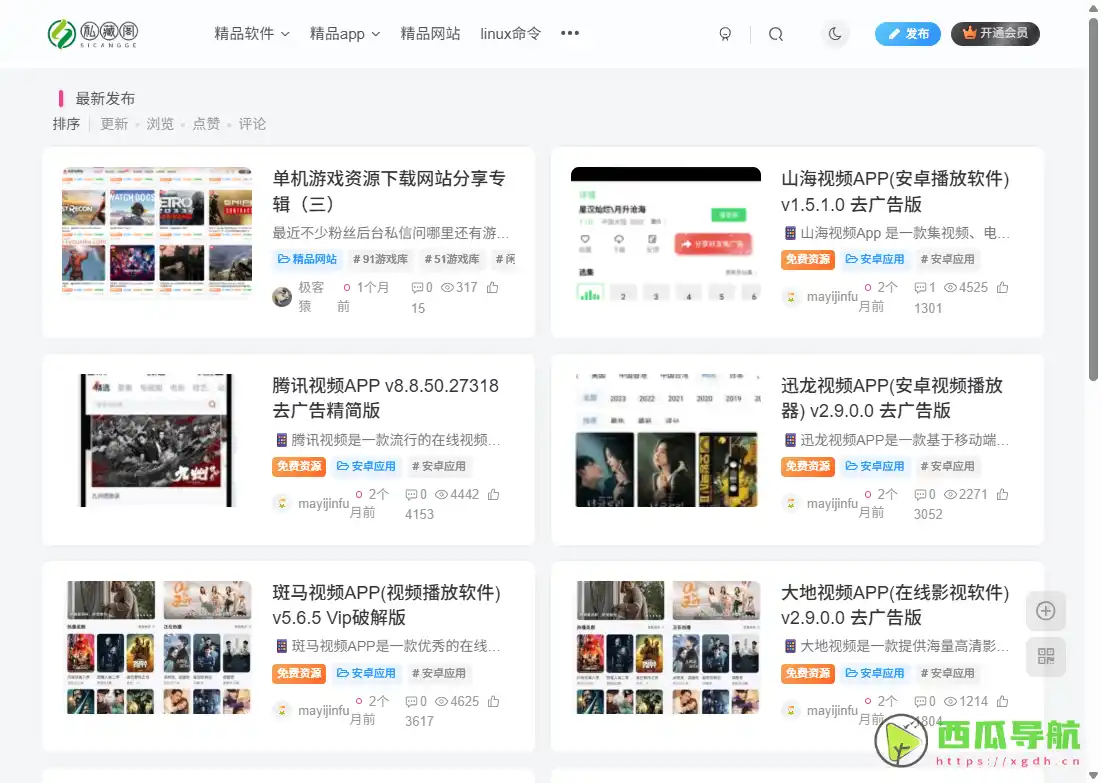
Task: Click the like thumb icon on 山海视频APP card
Action: pos(1003,286)
